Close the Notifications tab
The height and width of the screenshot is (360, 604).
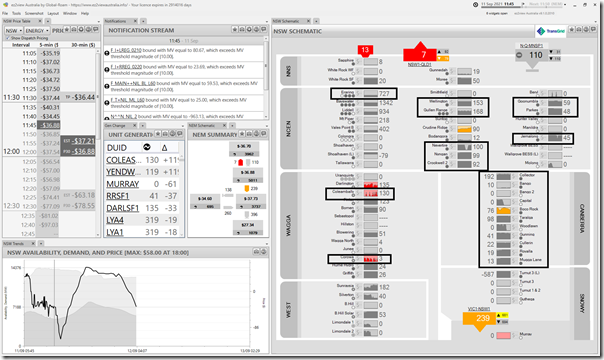[x=135, y=21]
